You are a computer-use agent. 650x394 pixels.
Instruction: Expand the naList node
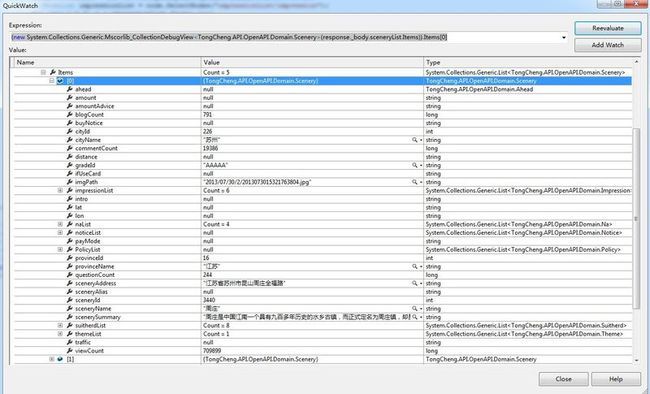(60, 224)
